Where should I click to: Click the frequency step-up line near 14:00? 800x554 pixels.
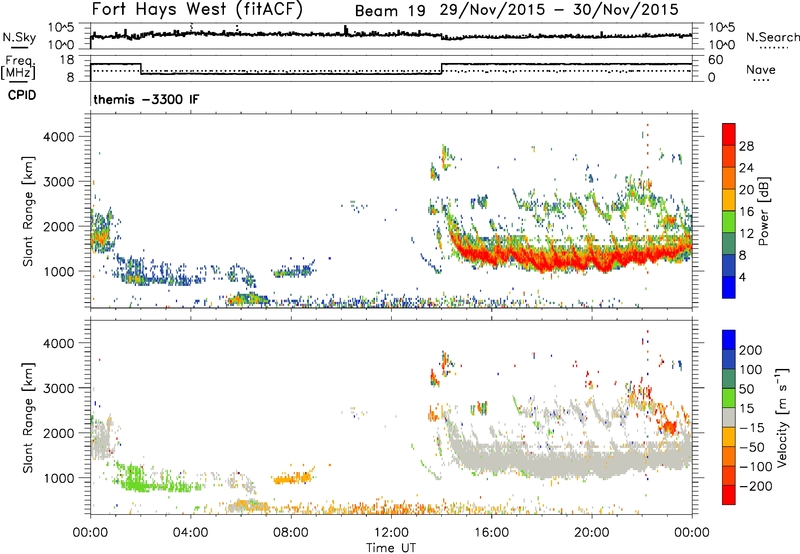click(x=442, y=69)
